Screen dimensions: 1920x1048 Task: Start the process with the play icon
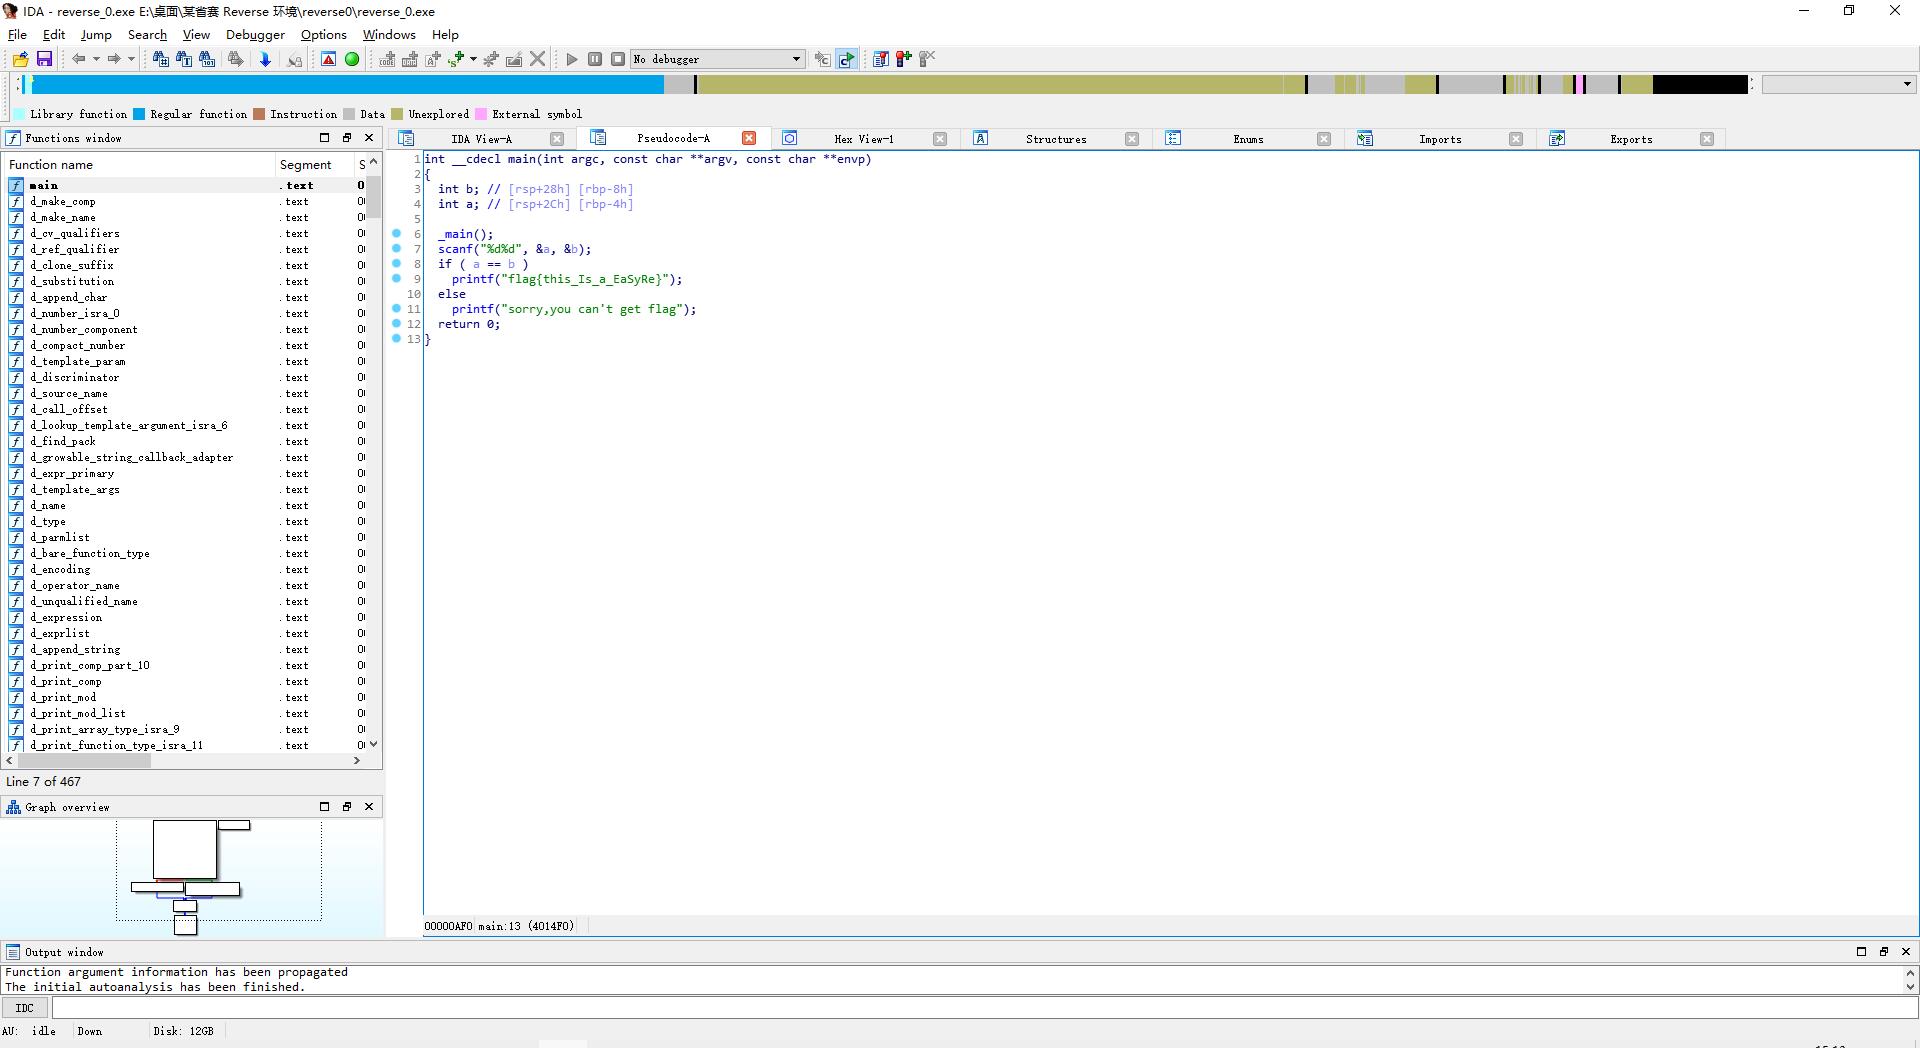pos(572,59)
